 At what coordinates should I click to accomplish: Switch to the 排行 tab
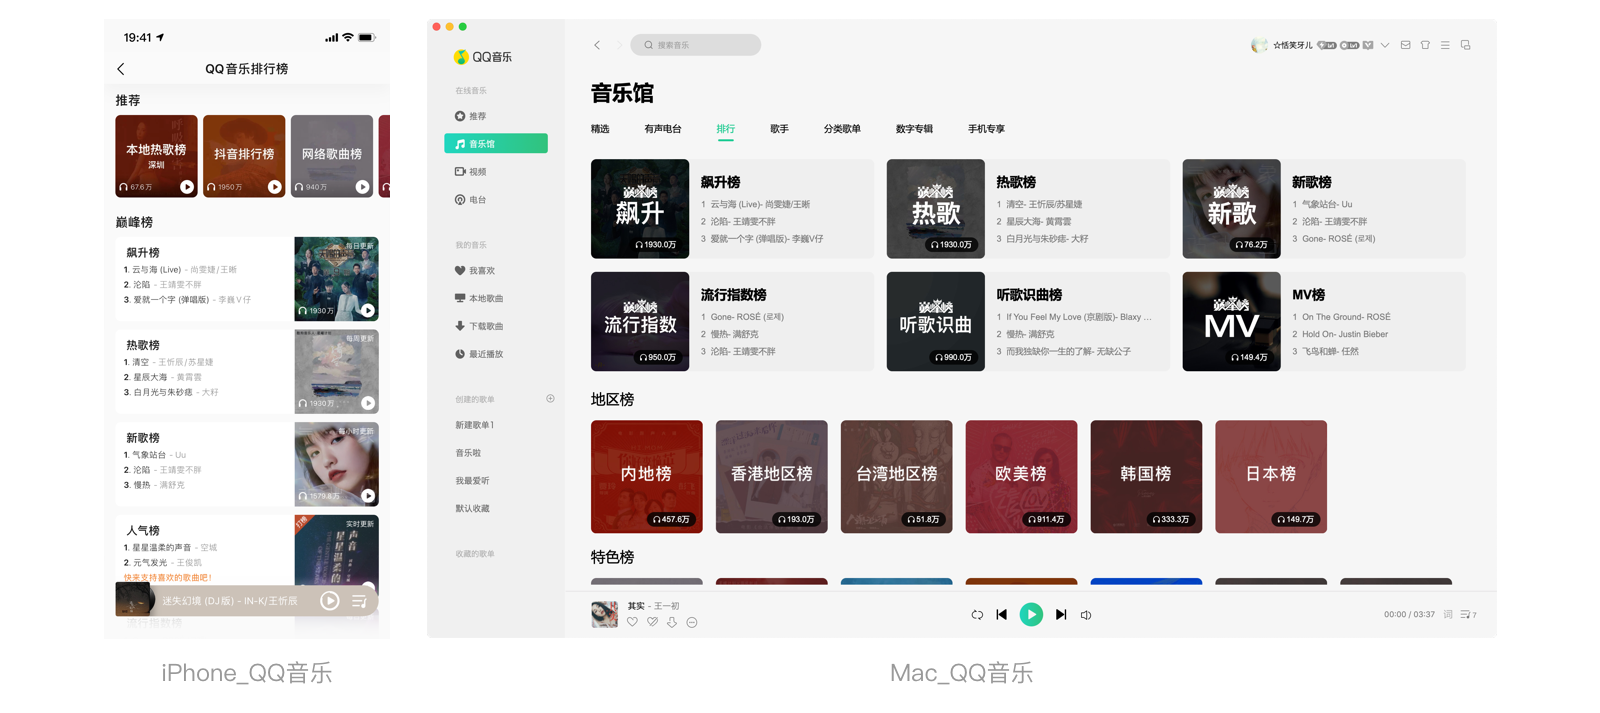726,129
